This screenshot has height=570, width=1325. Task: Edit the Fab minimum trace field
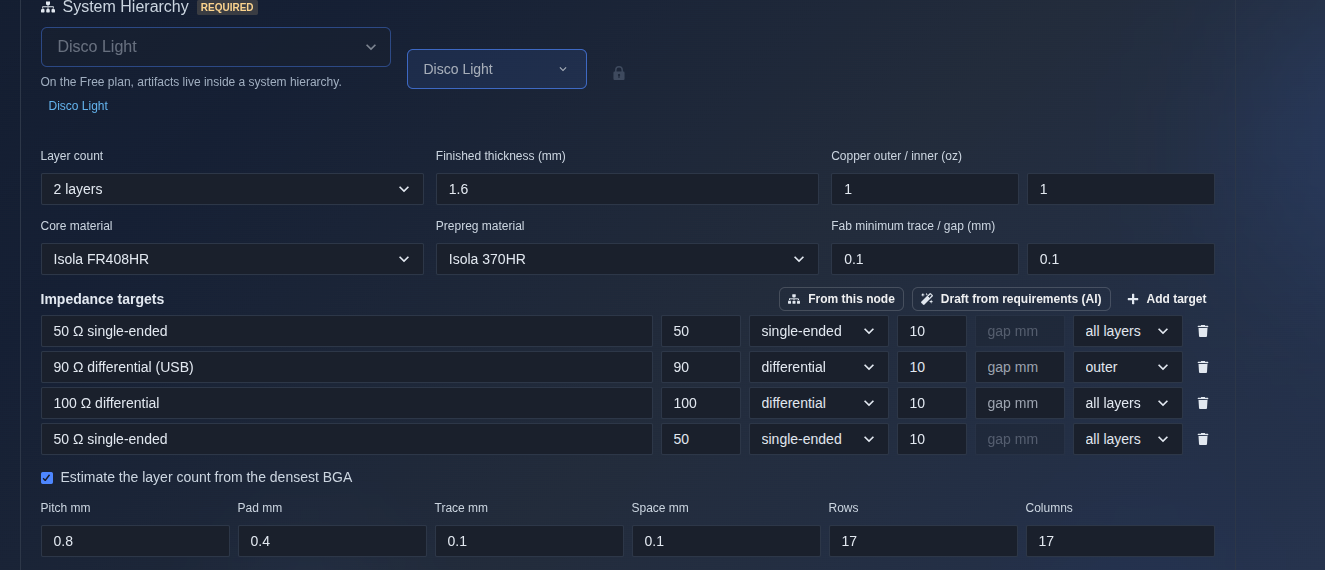[925, 259]
